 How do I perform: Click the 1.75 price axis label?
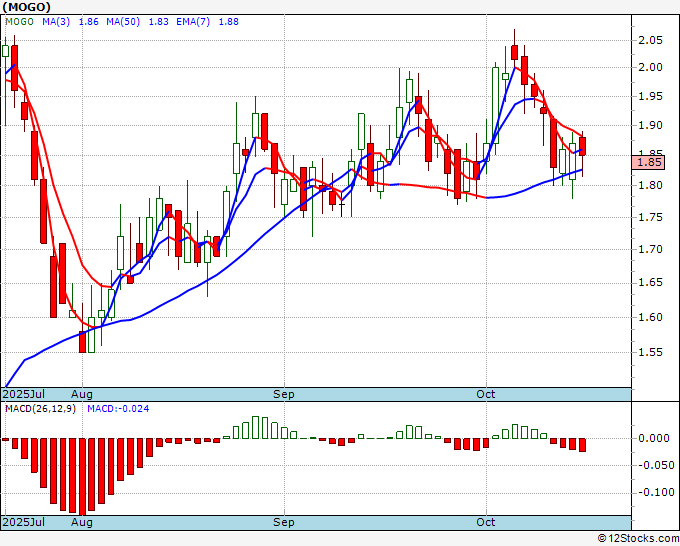(x=651, y=217)
